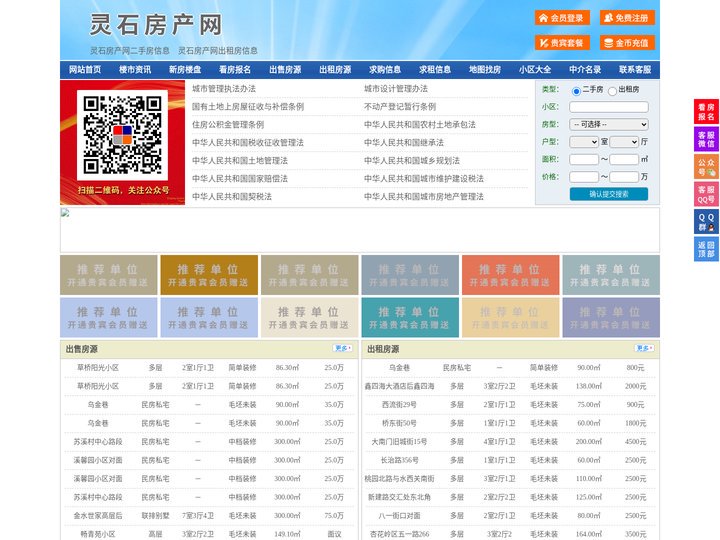Click the 返回顶部 side icon
The width and height of the screenshot is (720, 540).
point(706,249)
